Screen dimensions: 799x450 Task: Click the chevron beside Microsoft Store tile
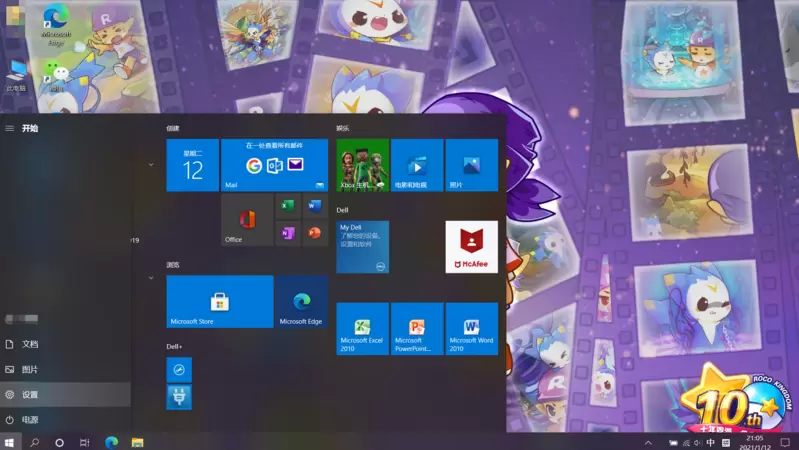[151, 278]
